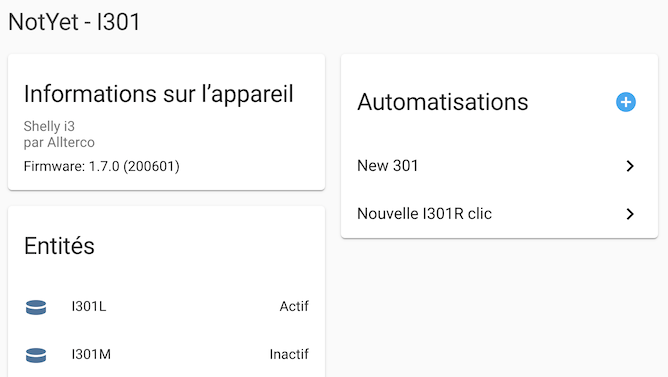Click the Shelly i3 model text
This screenshot has height=377, width=668.
point(49,126)
